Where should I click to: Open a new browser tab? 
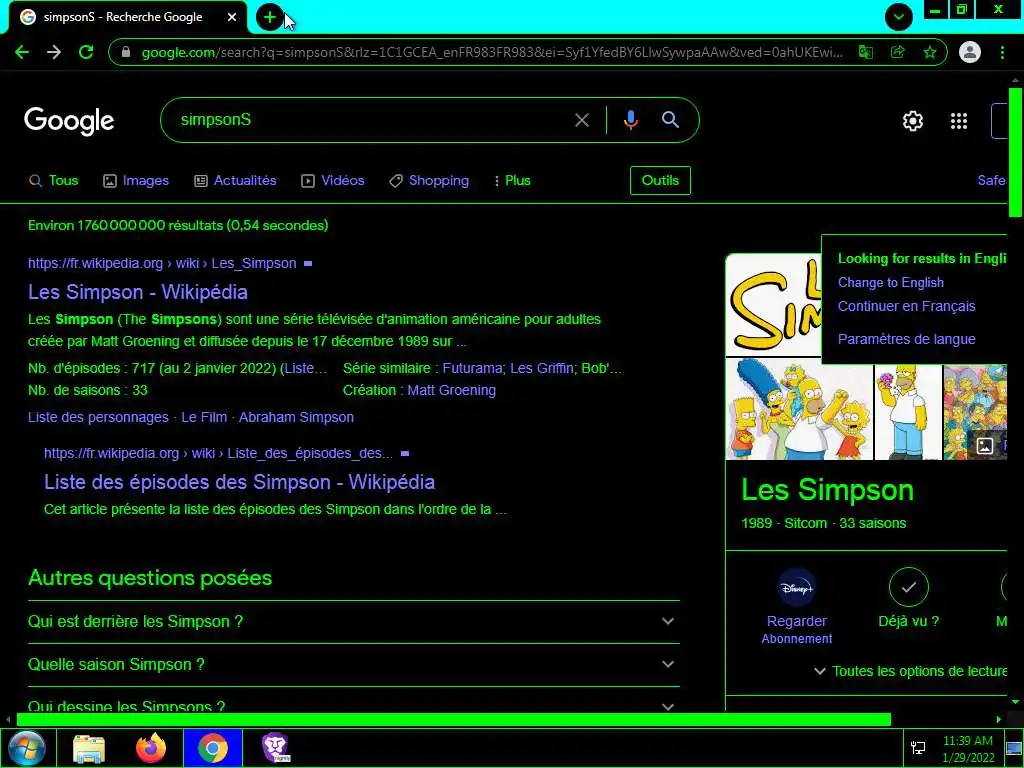coord(269,17)
